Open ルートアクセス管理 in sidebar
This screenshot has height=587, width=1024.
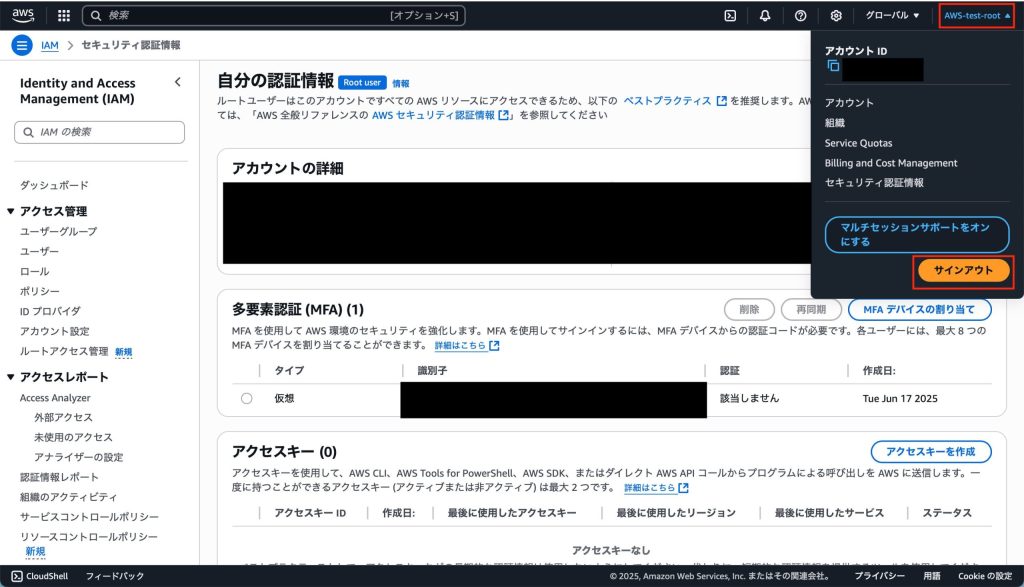64,351
